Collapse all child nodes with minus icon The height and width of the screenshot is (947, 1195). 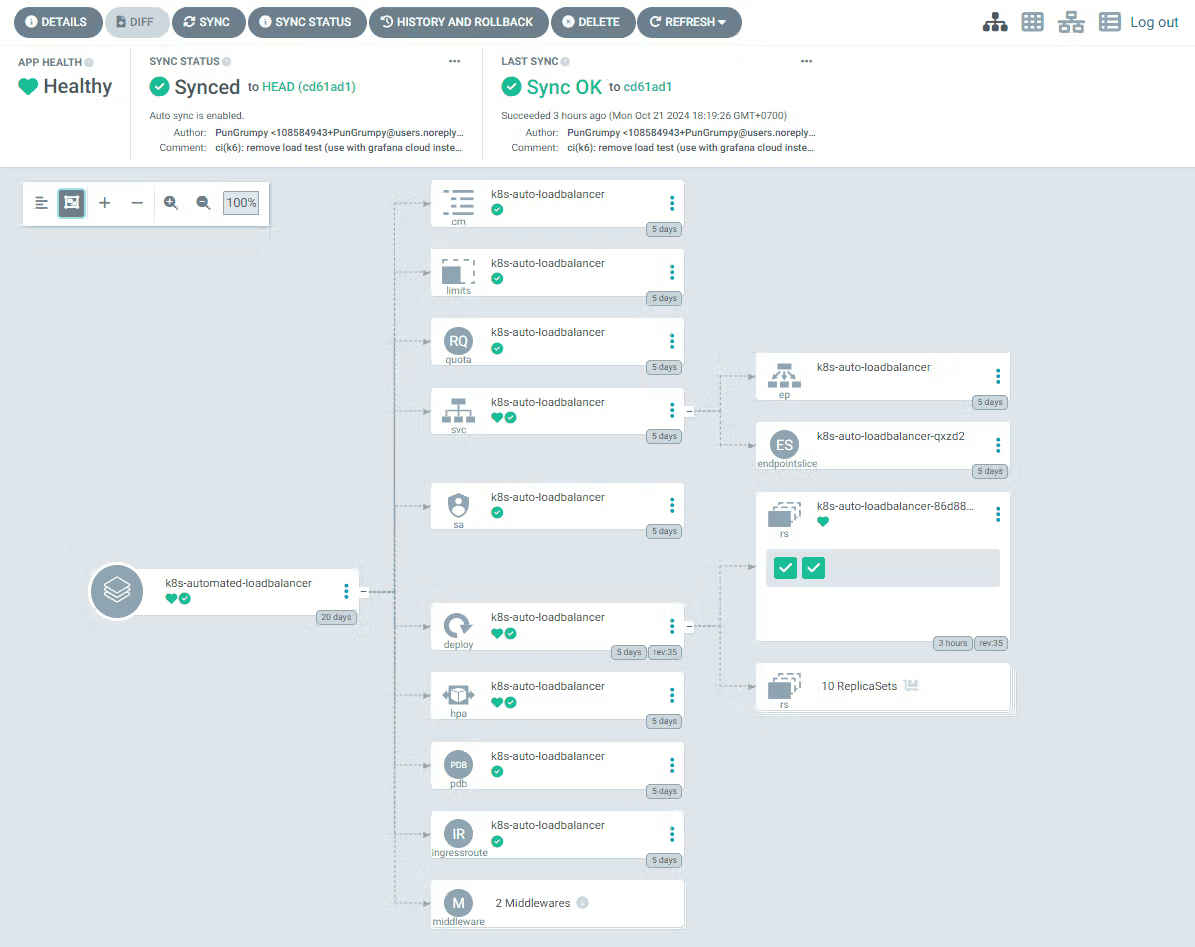[137, 203]
